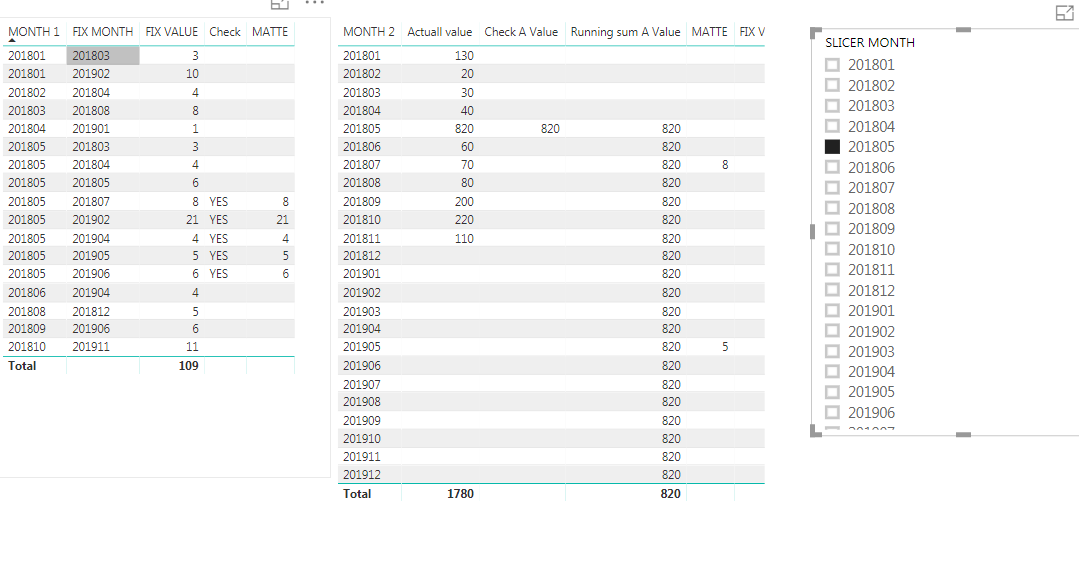Check the 201810 slicer checkbox
Screen dimensions: 1079x571
pyautogui.click(x=832, y=249)
